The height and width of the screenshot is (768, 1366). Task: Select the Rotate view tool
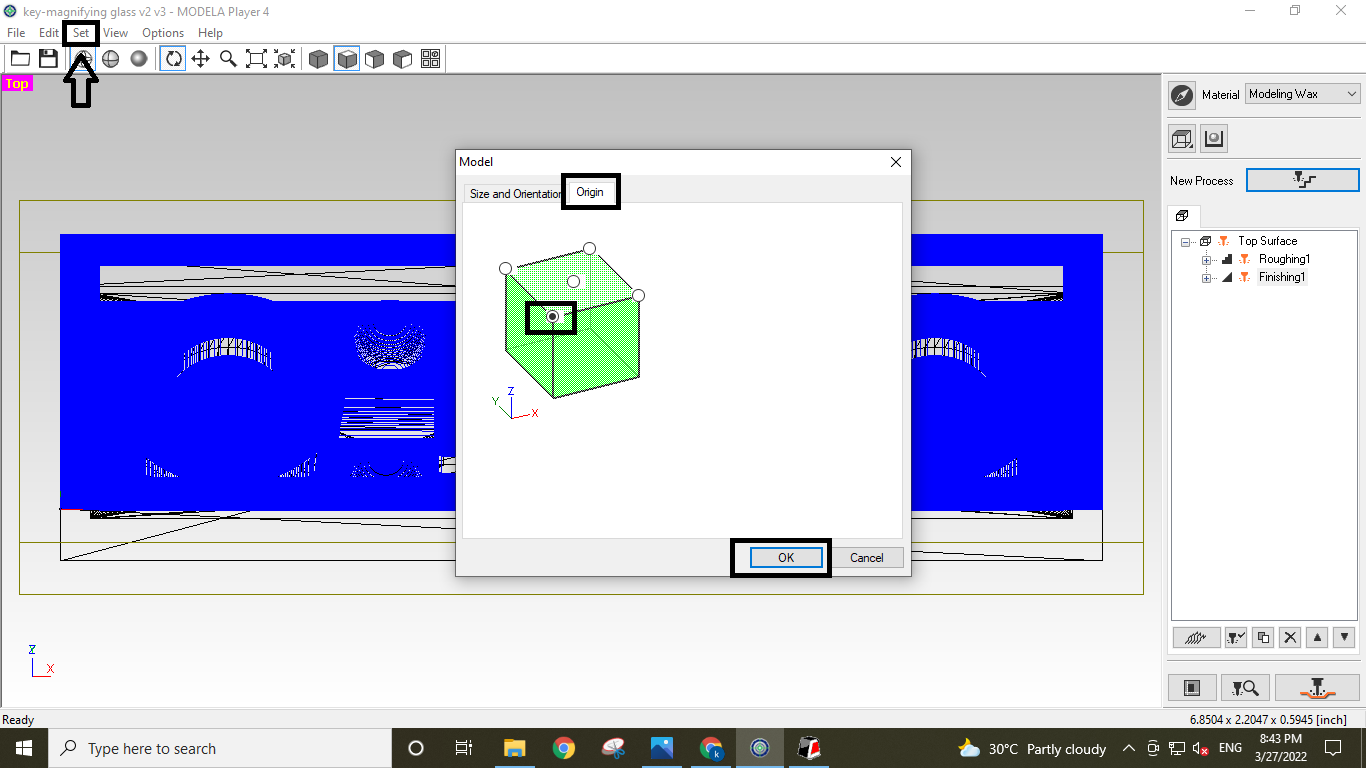(173, 59)
